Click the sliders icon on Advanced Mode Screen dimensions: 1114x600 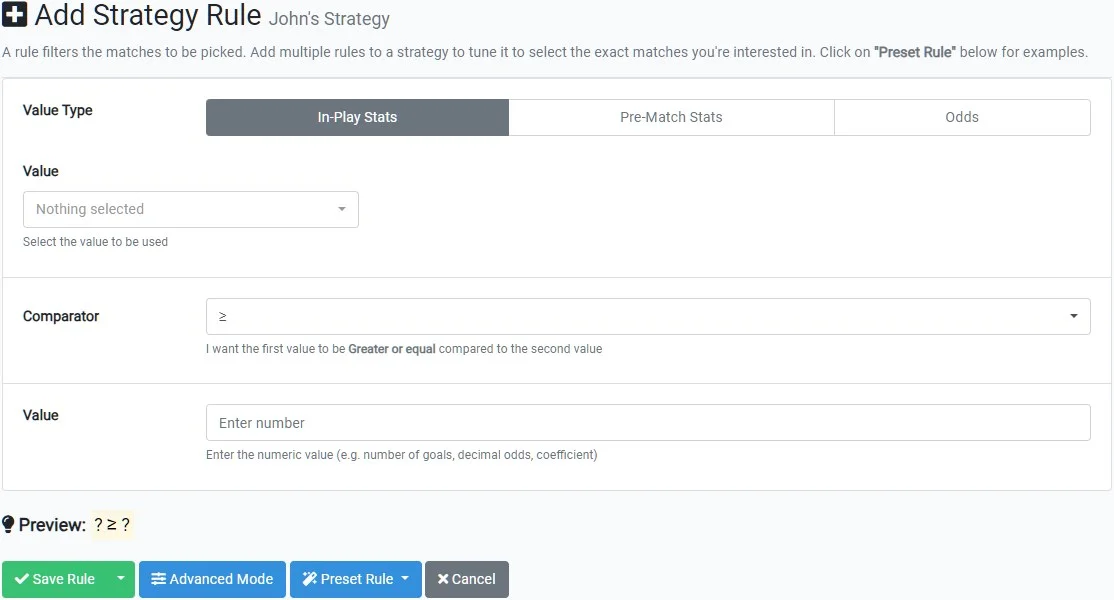point(158,579)
